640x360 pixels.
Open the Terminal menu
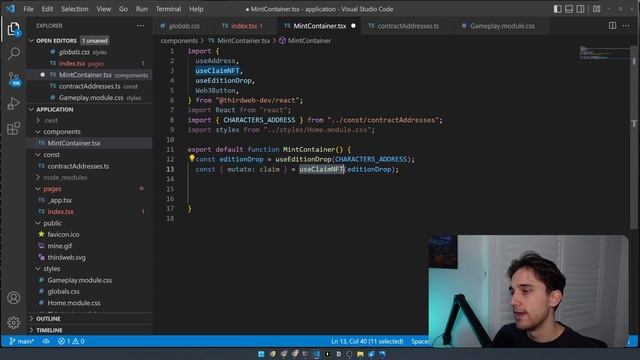point(168,9)
